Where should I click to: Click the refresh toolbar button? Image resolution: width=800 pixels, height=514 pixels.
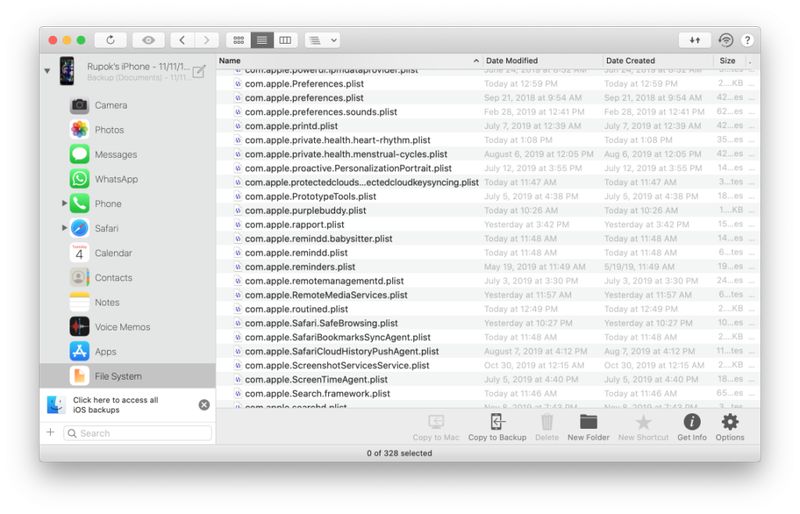pos(110,40)
